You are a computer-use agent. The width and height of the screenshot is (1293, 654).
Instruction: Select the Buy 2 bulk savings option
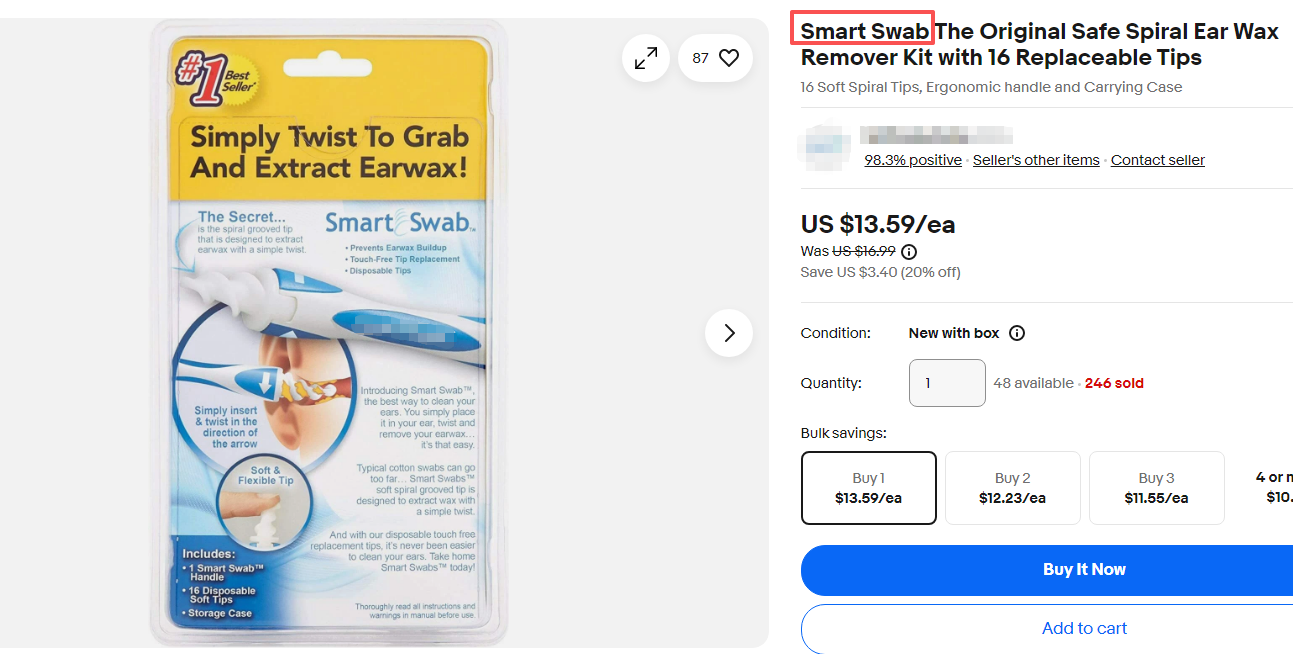(x=1013, y=488)
